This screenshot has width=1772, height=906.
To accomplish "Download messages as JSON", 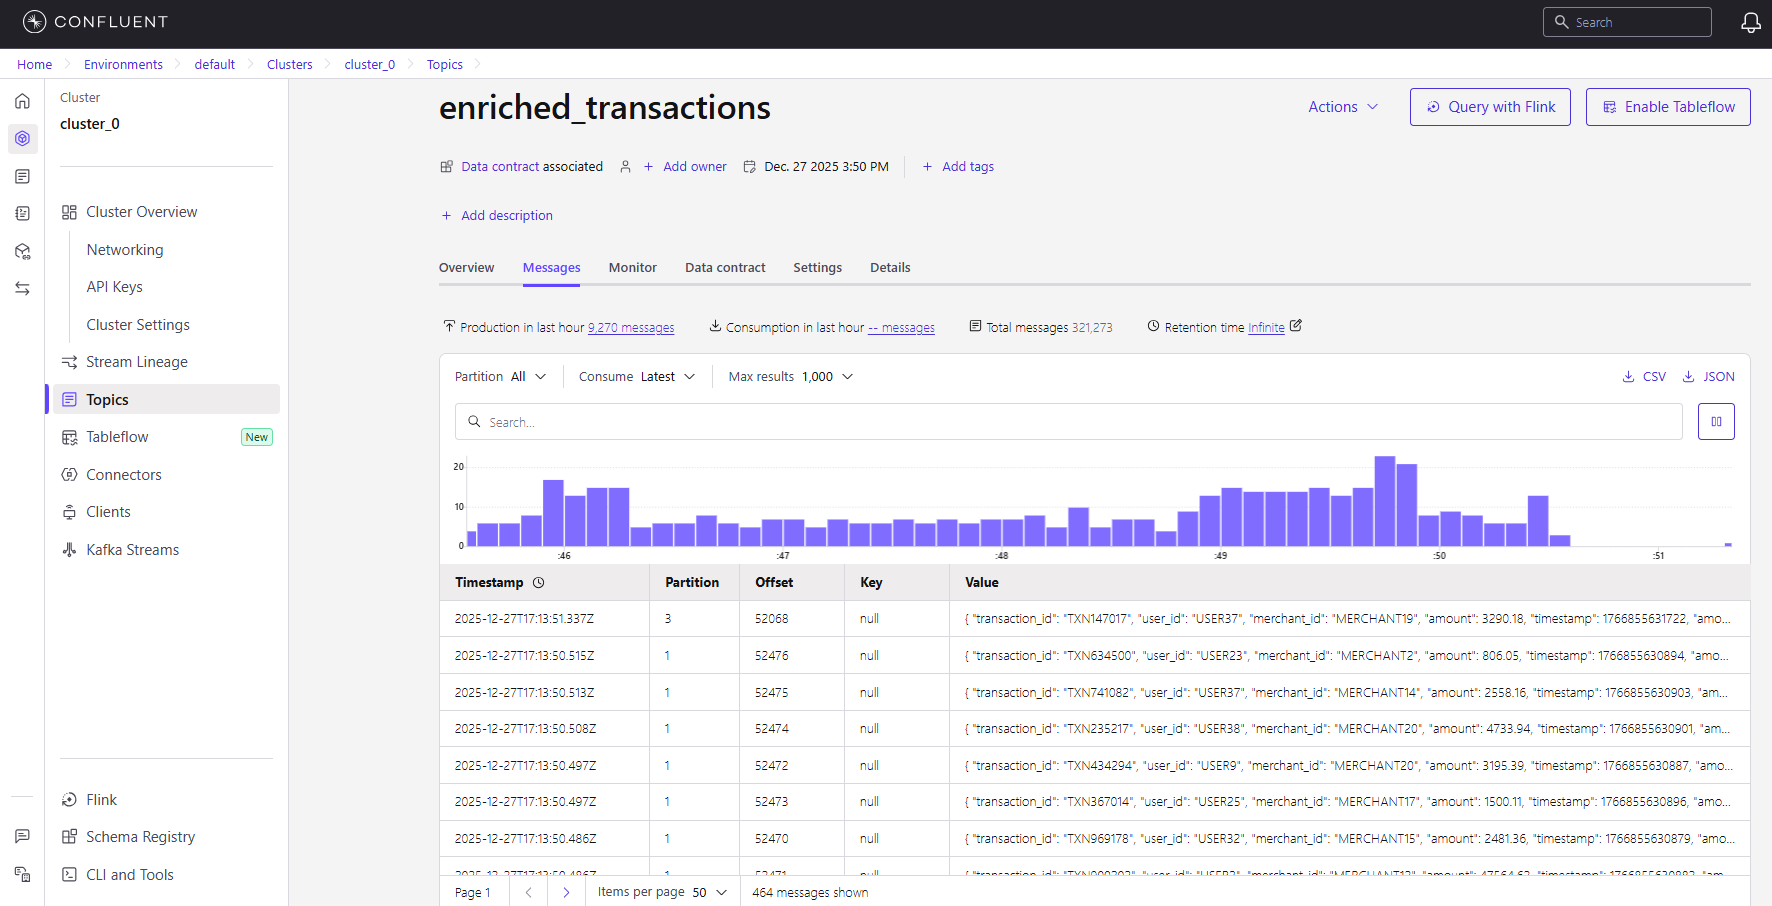I will 1708,377.
